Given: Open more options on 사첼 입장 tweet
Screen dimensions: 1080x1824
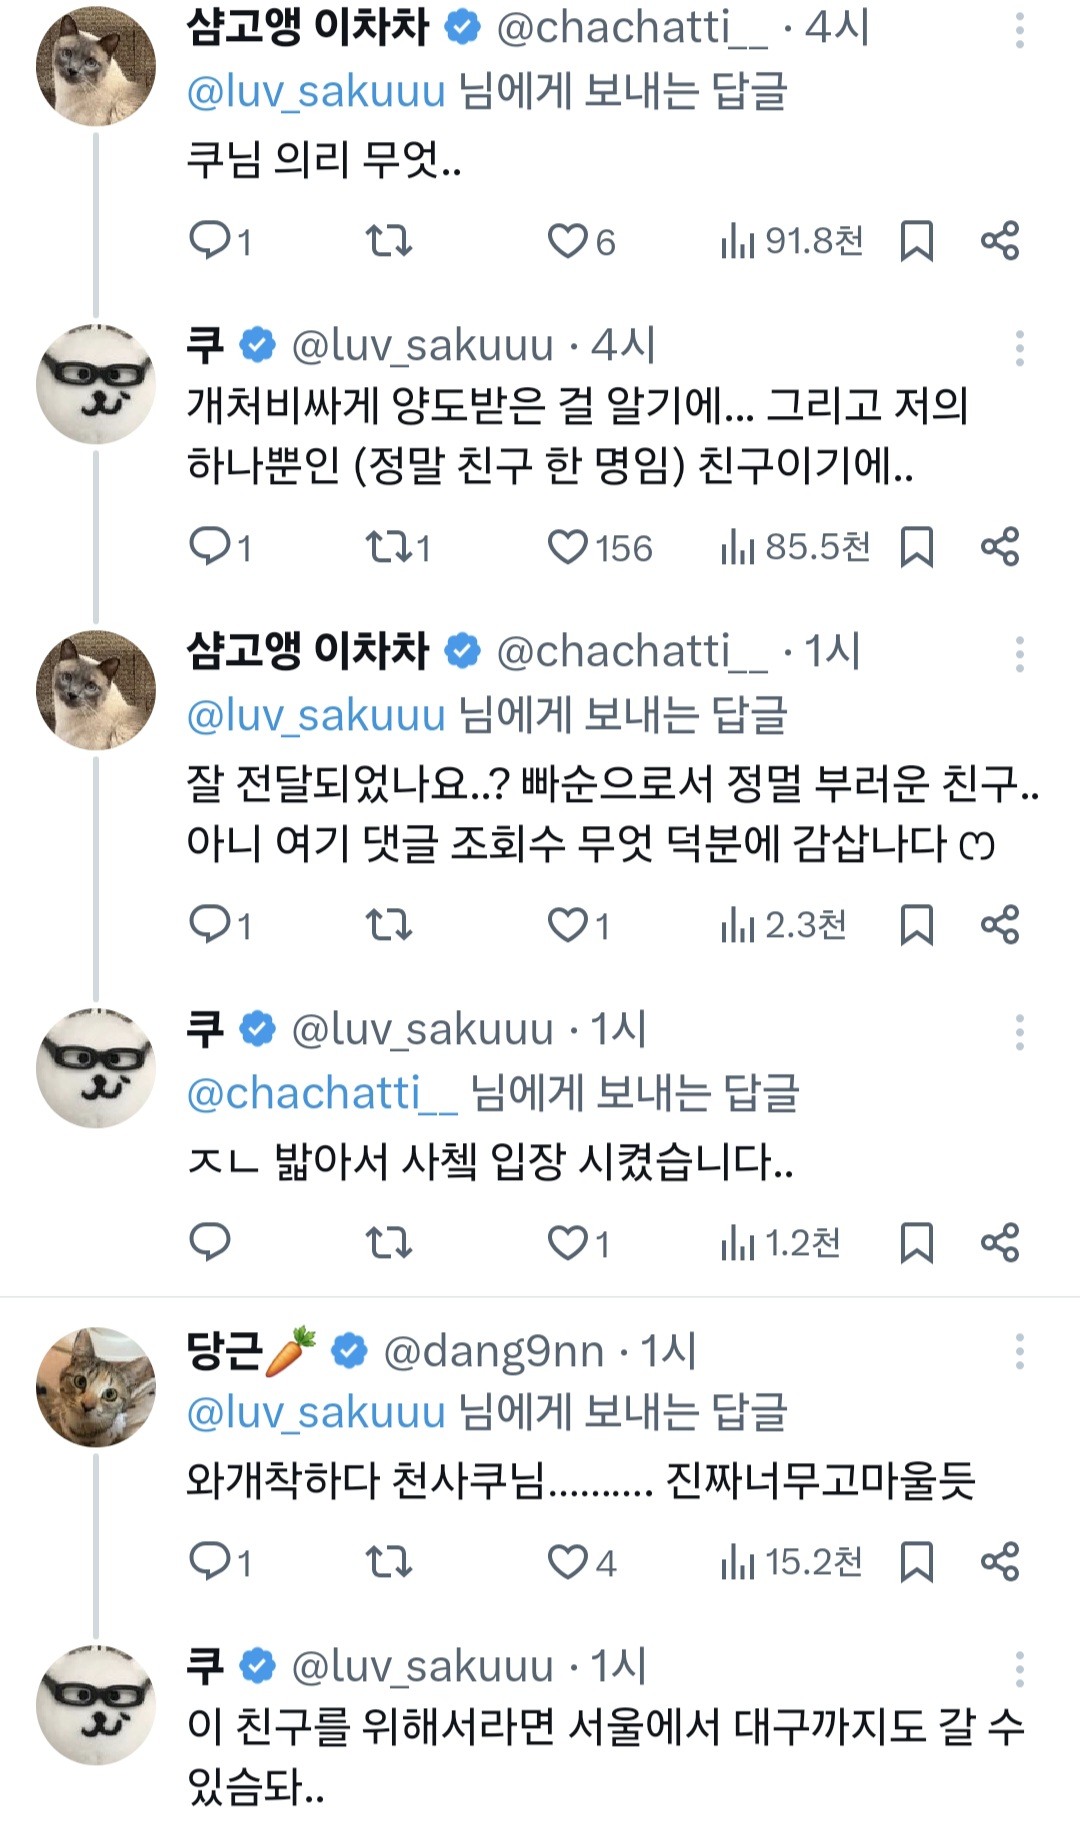Looking at the screenshot, I should 1019,1031.
